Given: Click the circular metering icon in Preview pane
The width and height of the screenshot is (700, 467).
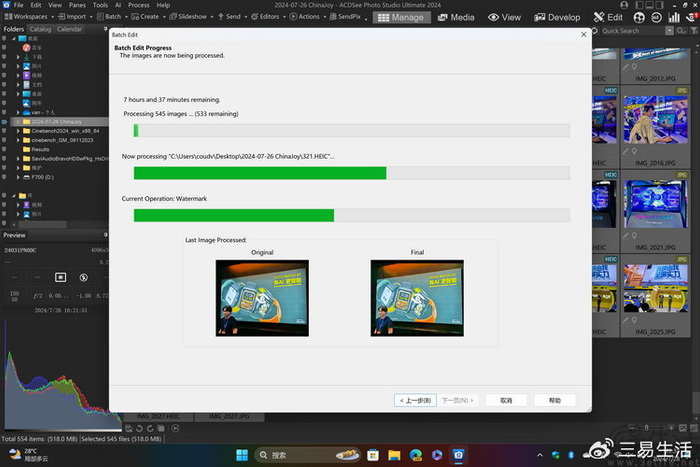Looking at the screenshot, I should pyautogui.click(x=83, y=277).
